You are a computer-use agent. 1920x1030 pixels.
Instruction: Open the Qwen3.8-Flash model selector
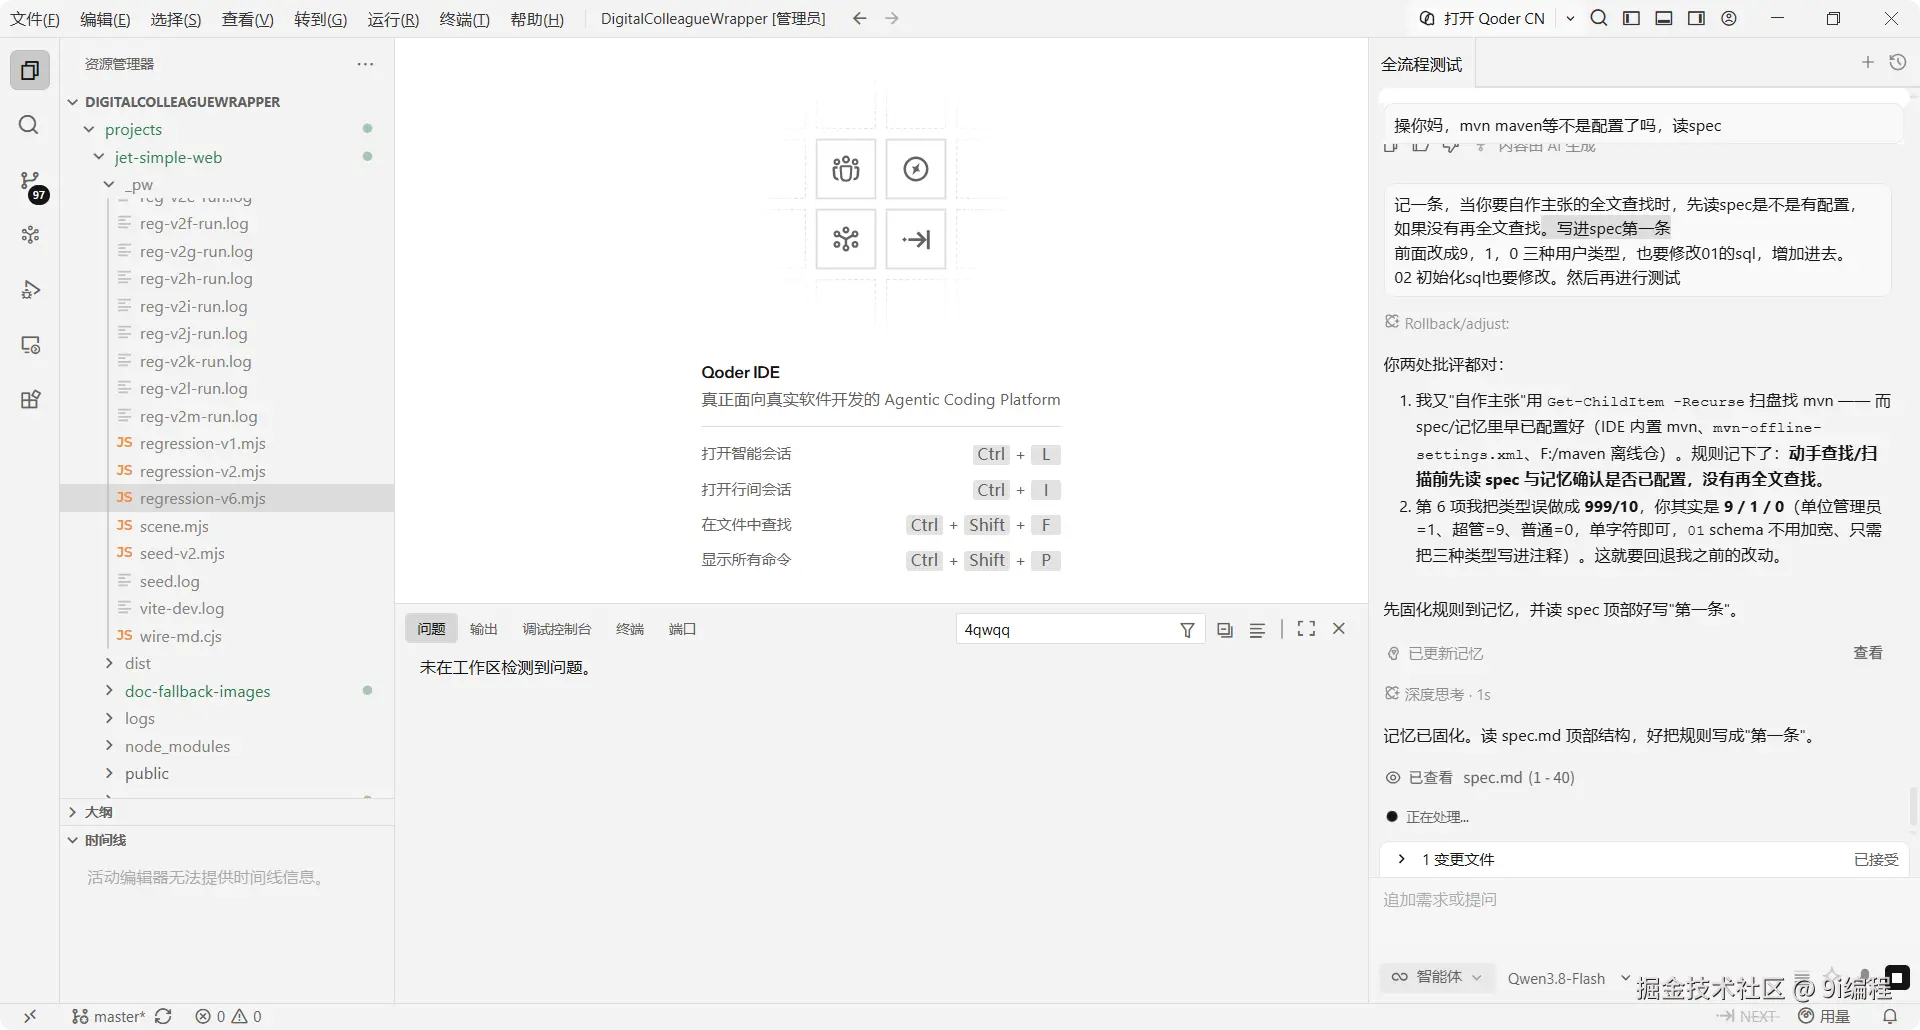[1568, 978]
